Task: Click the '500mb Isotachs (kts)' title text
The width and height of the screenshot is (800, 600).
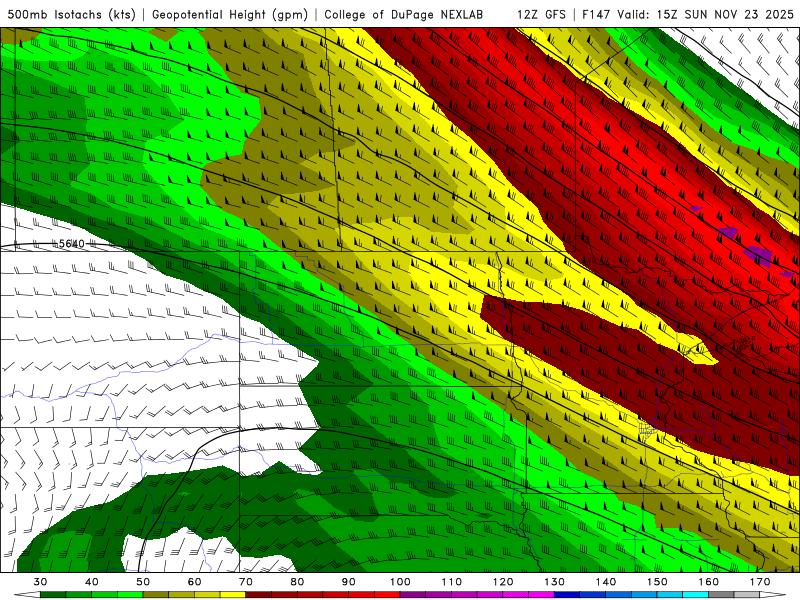Action: pyautogui.click(x=71, y=14)
